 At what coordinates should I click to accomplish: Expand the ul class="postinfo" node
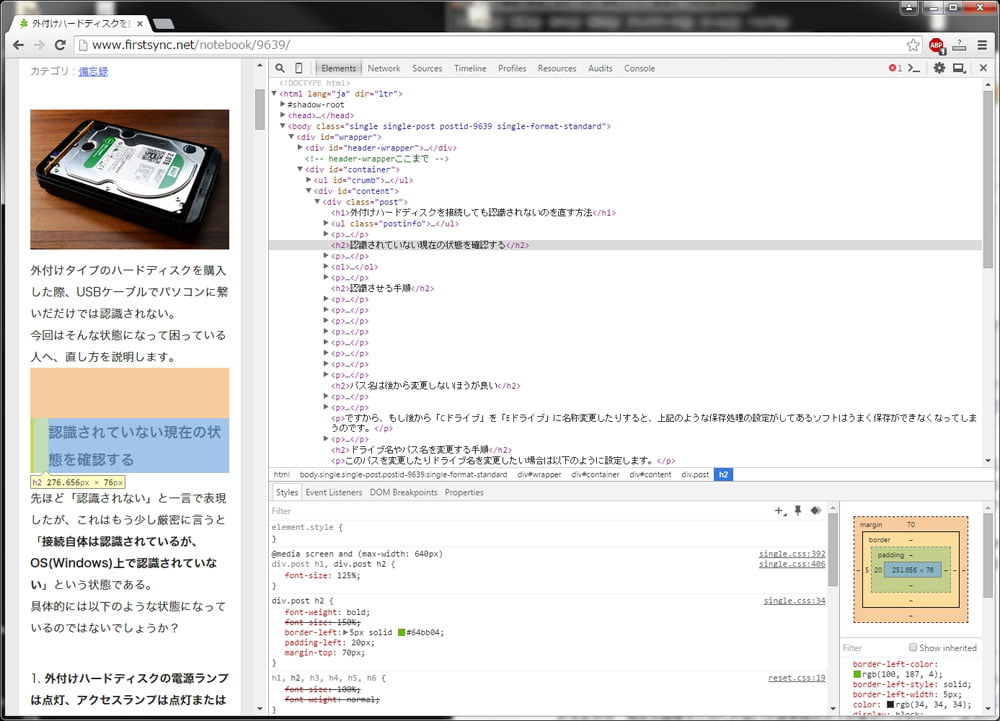pos(327,224)
